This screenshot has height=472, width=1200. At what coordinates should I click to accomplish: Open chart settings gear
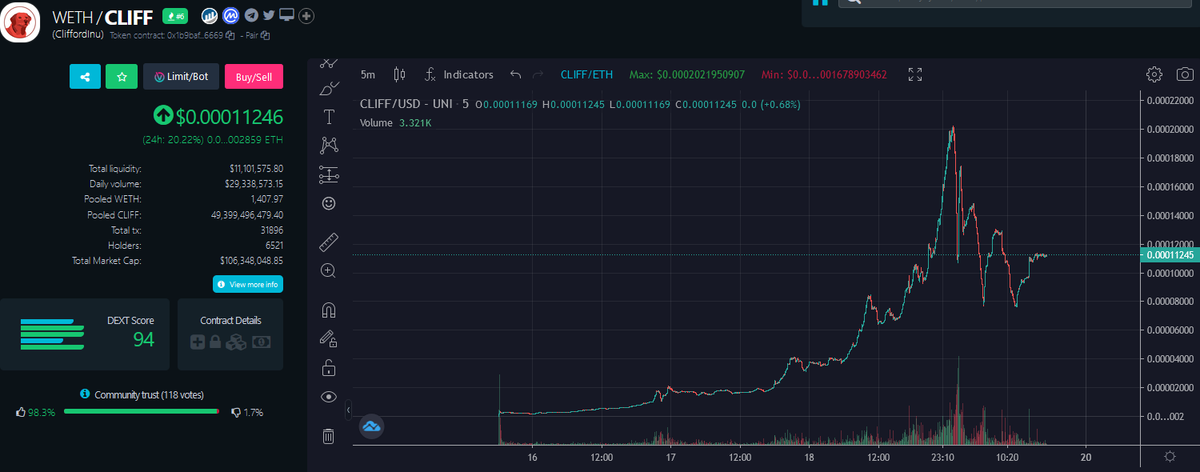pos(1154,74)
